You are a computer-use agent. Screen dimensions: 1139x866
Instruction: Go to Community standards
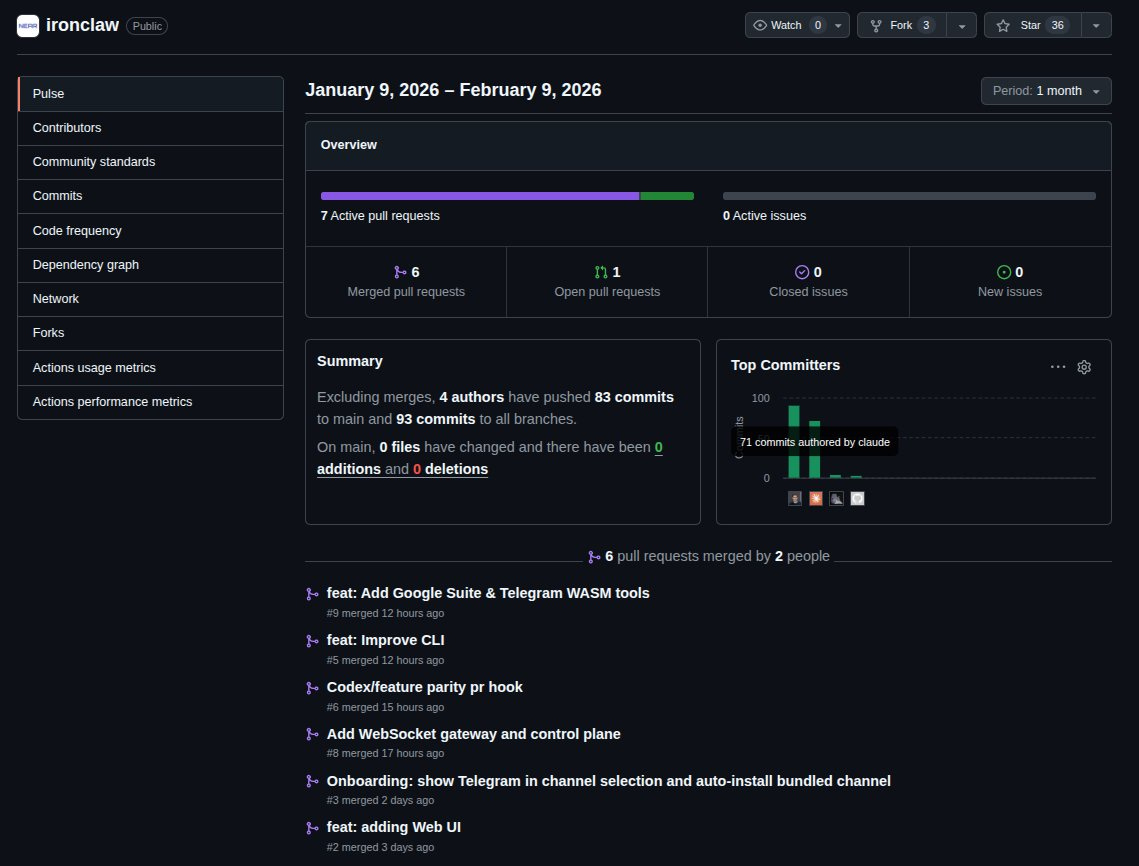[150, 162]
